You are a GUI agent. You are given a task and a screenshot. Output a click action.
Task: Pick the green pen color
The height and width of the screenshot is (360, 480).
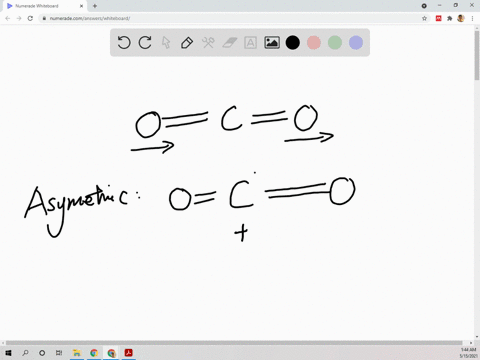[x=335, y=43]
